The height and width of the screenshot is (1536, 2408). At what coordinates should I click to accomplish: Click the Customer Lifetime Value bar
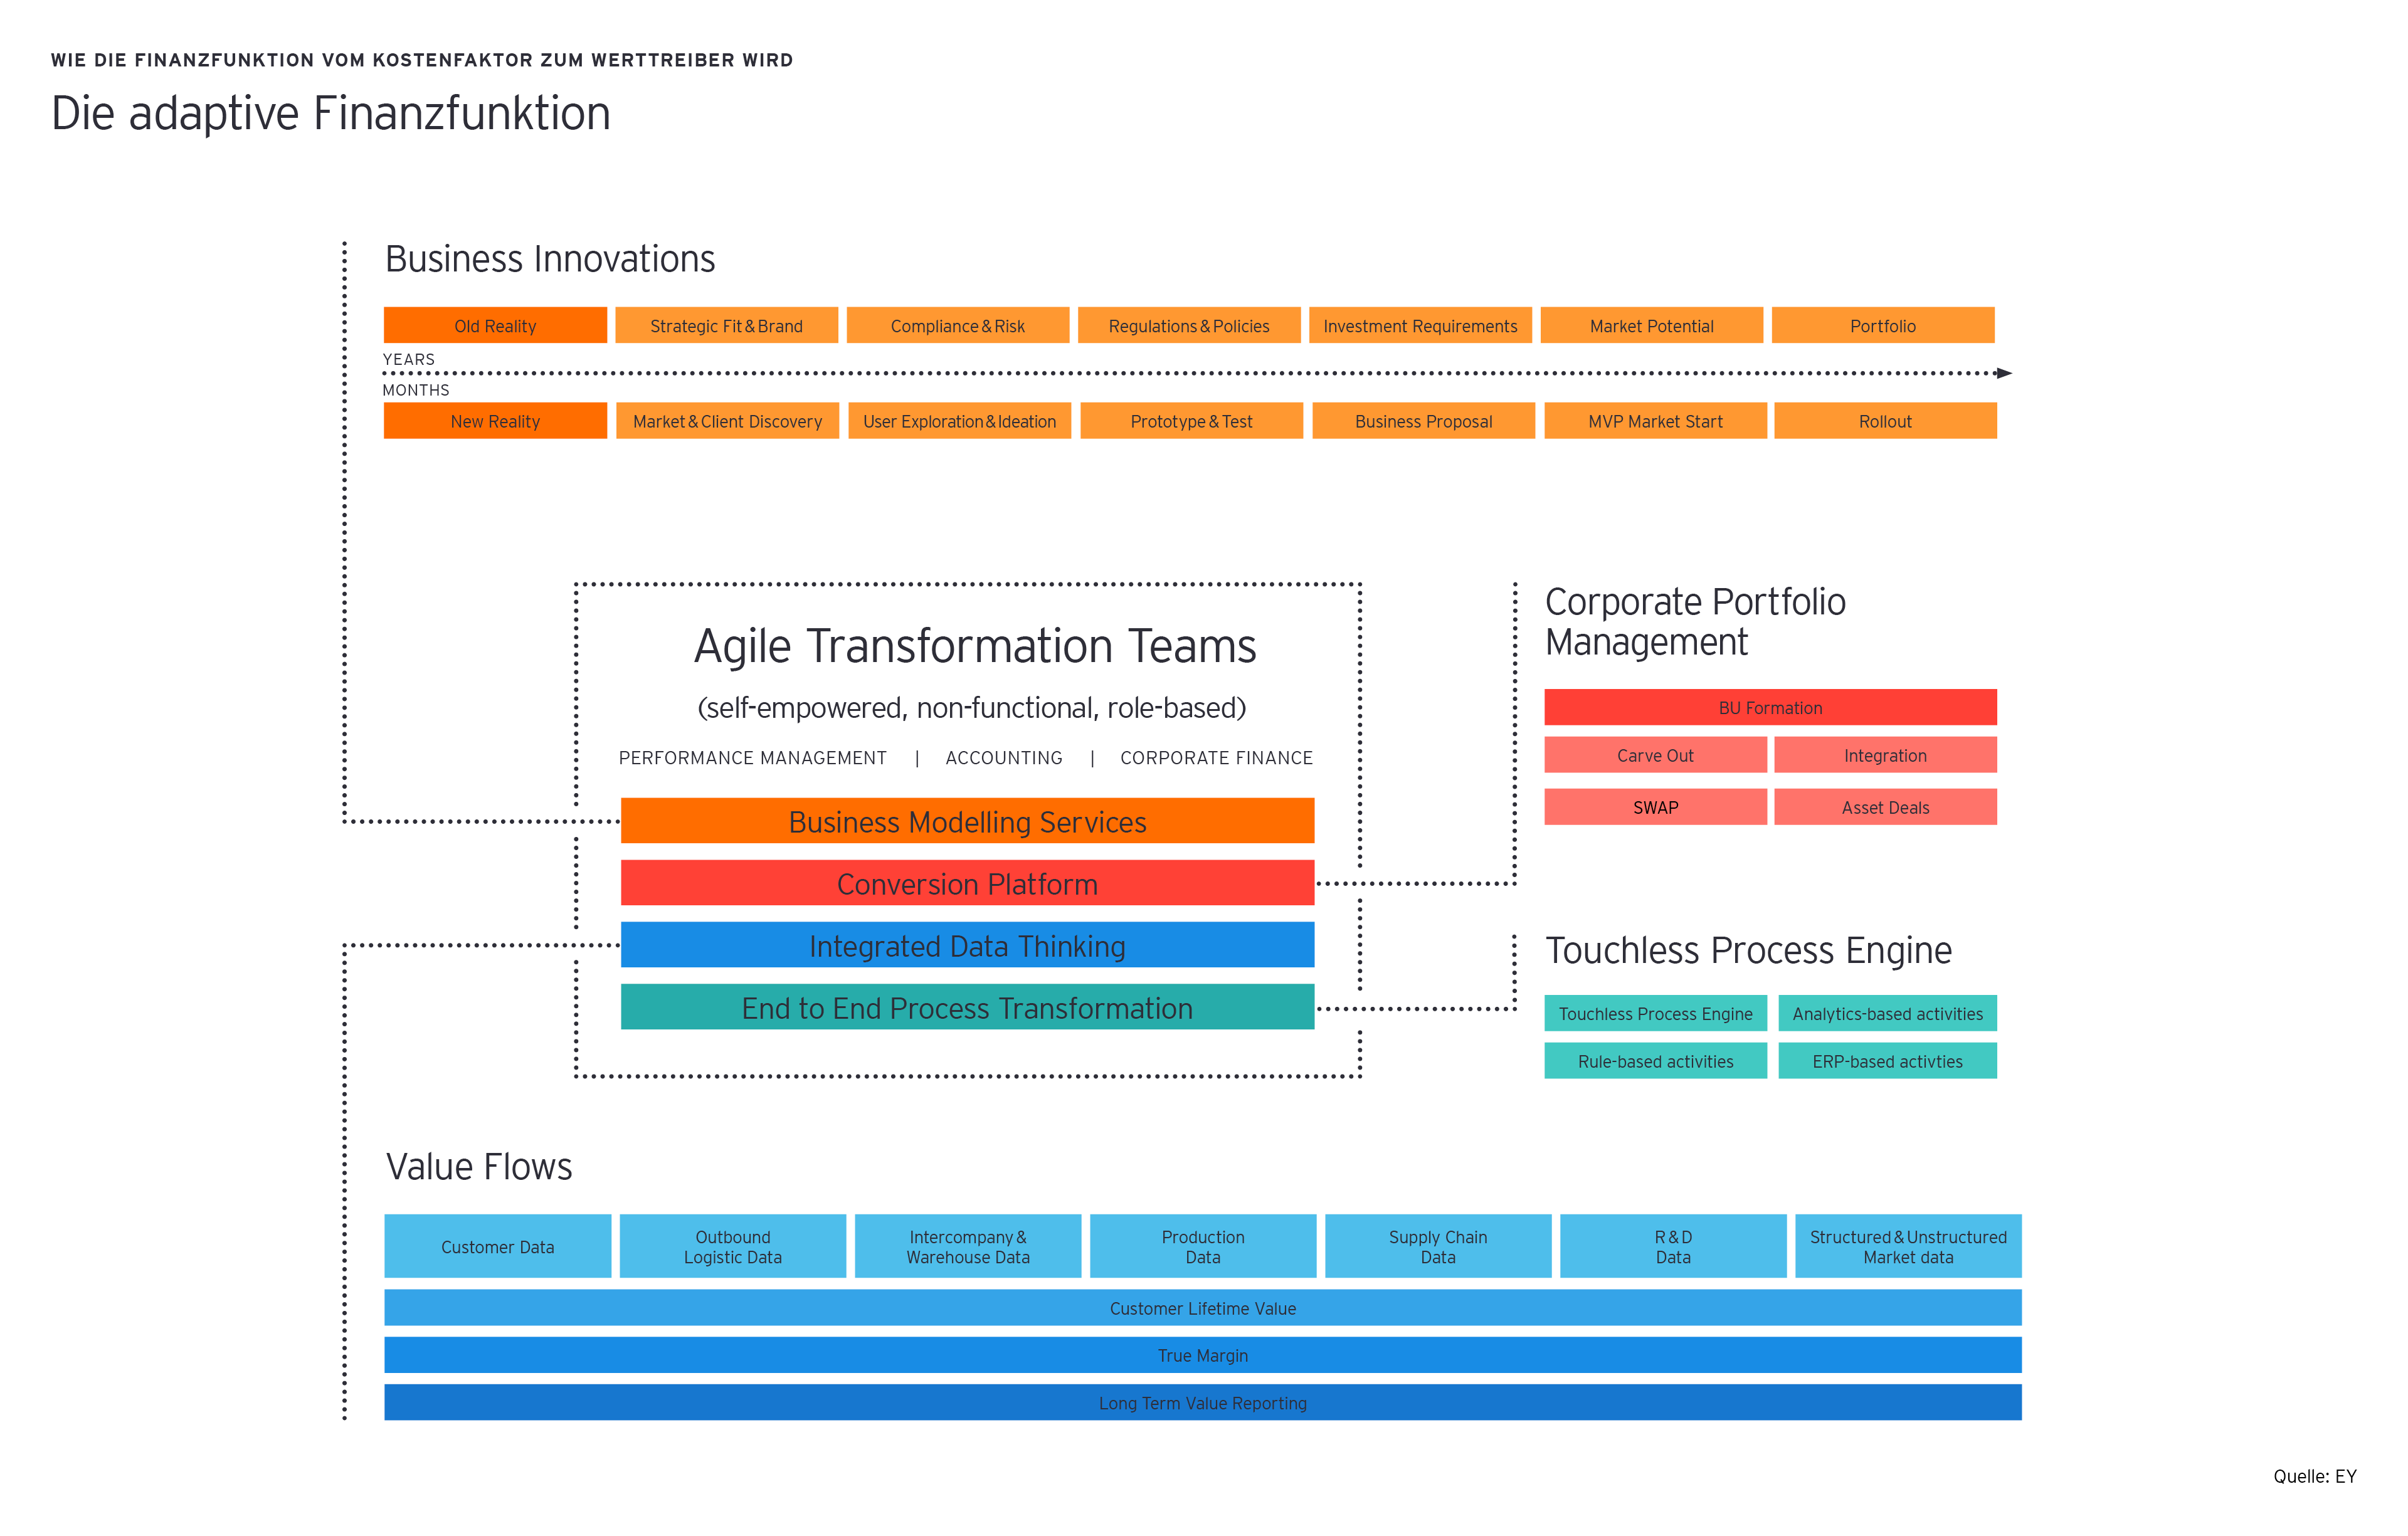[1202, 1308]
